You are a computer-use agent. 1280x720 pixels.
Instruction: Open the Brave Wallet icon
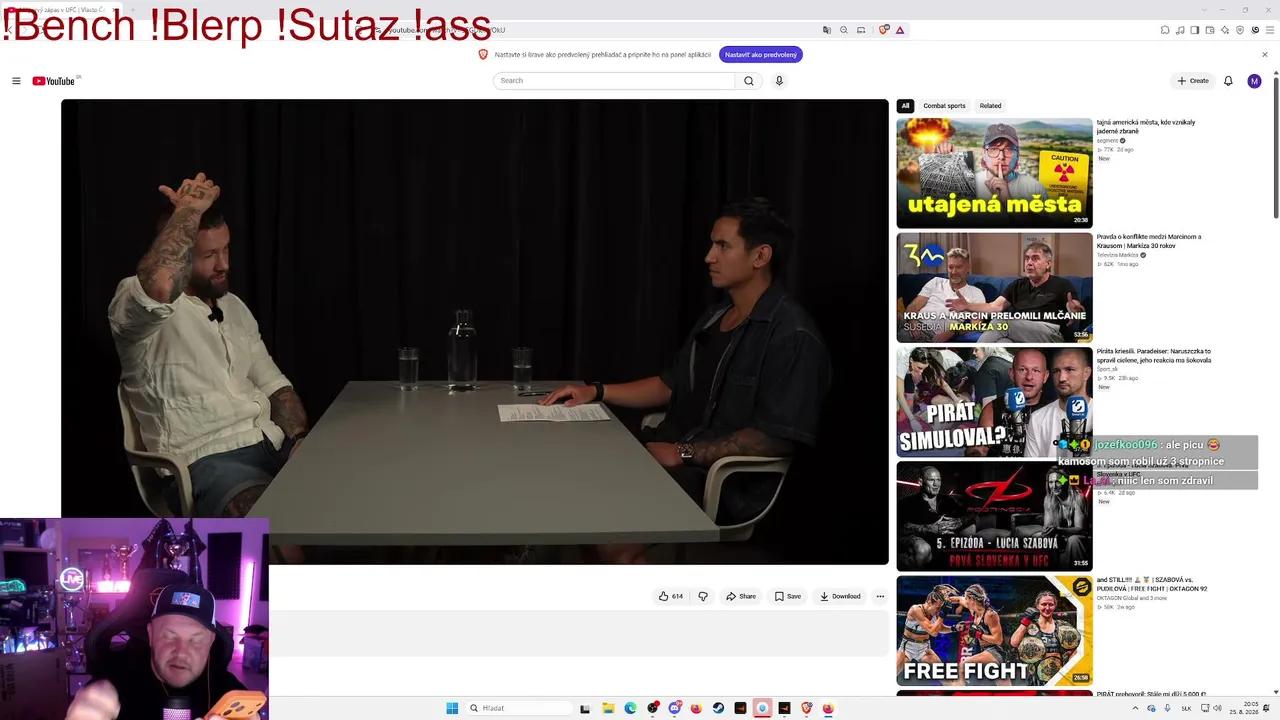[x=1210, y=30]
